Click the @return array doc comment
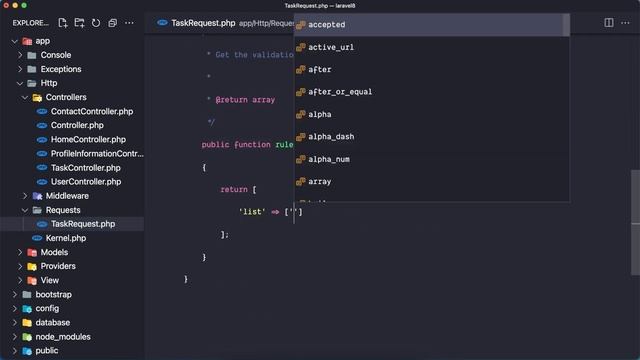 [245, 100]
